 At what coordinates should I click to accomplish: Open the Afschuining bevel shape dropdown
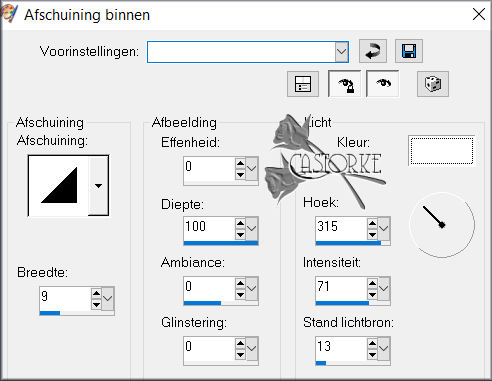pos(98,186)
